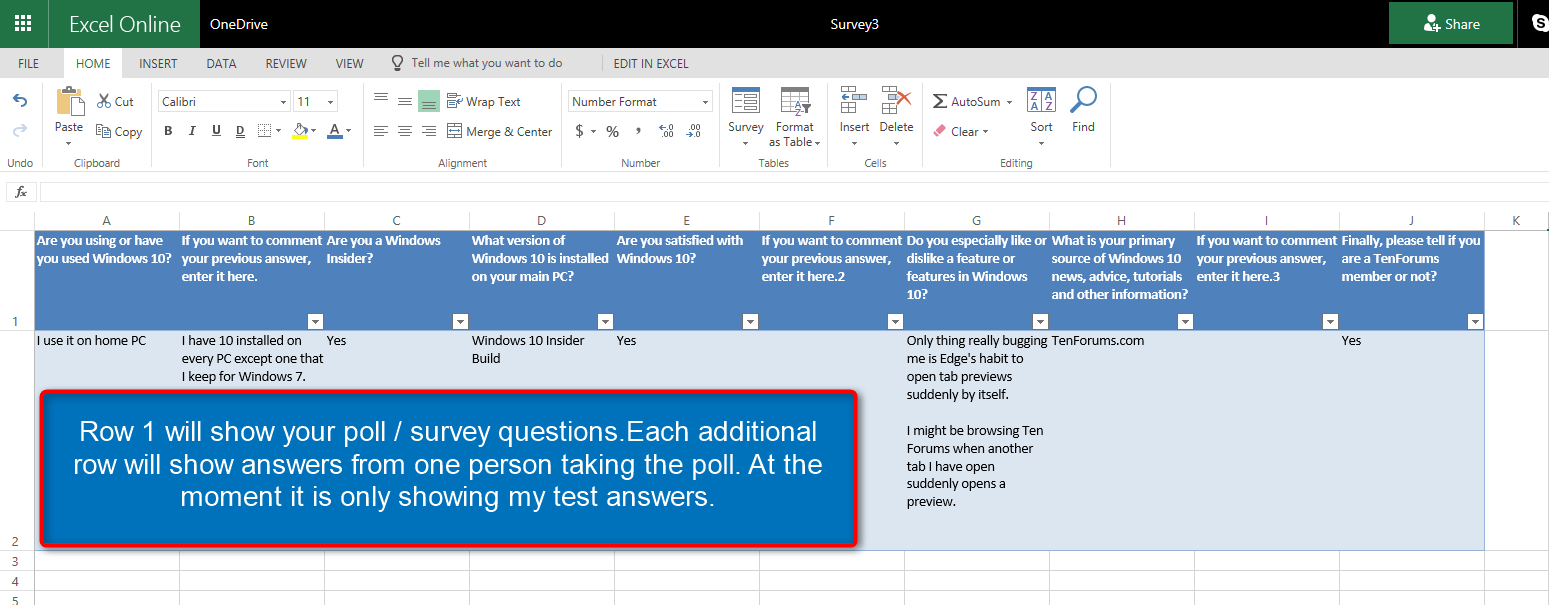The width and height of the screenshot is (1549, 605).
Task: Click the Tell me what you want box
Action: (x=486, y=63)
